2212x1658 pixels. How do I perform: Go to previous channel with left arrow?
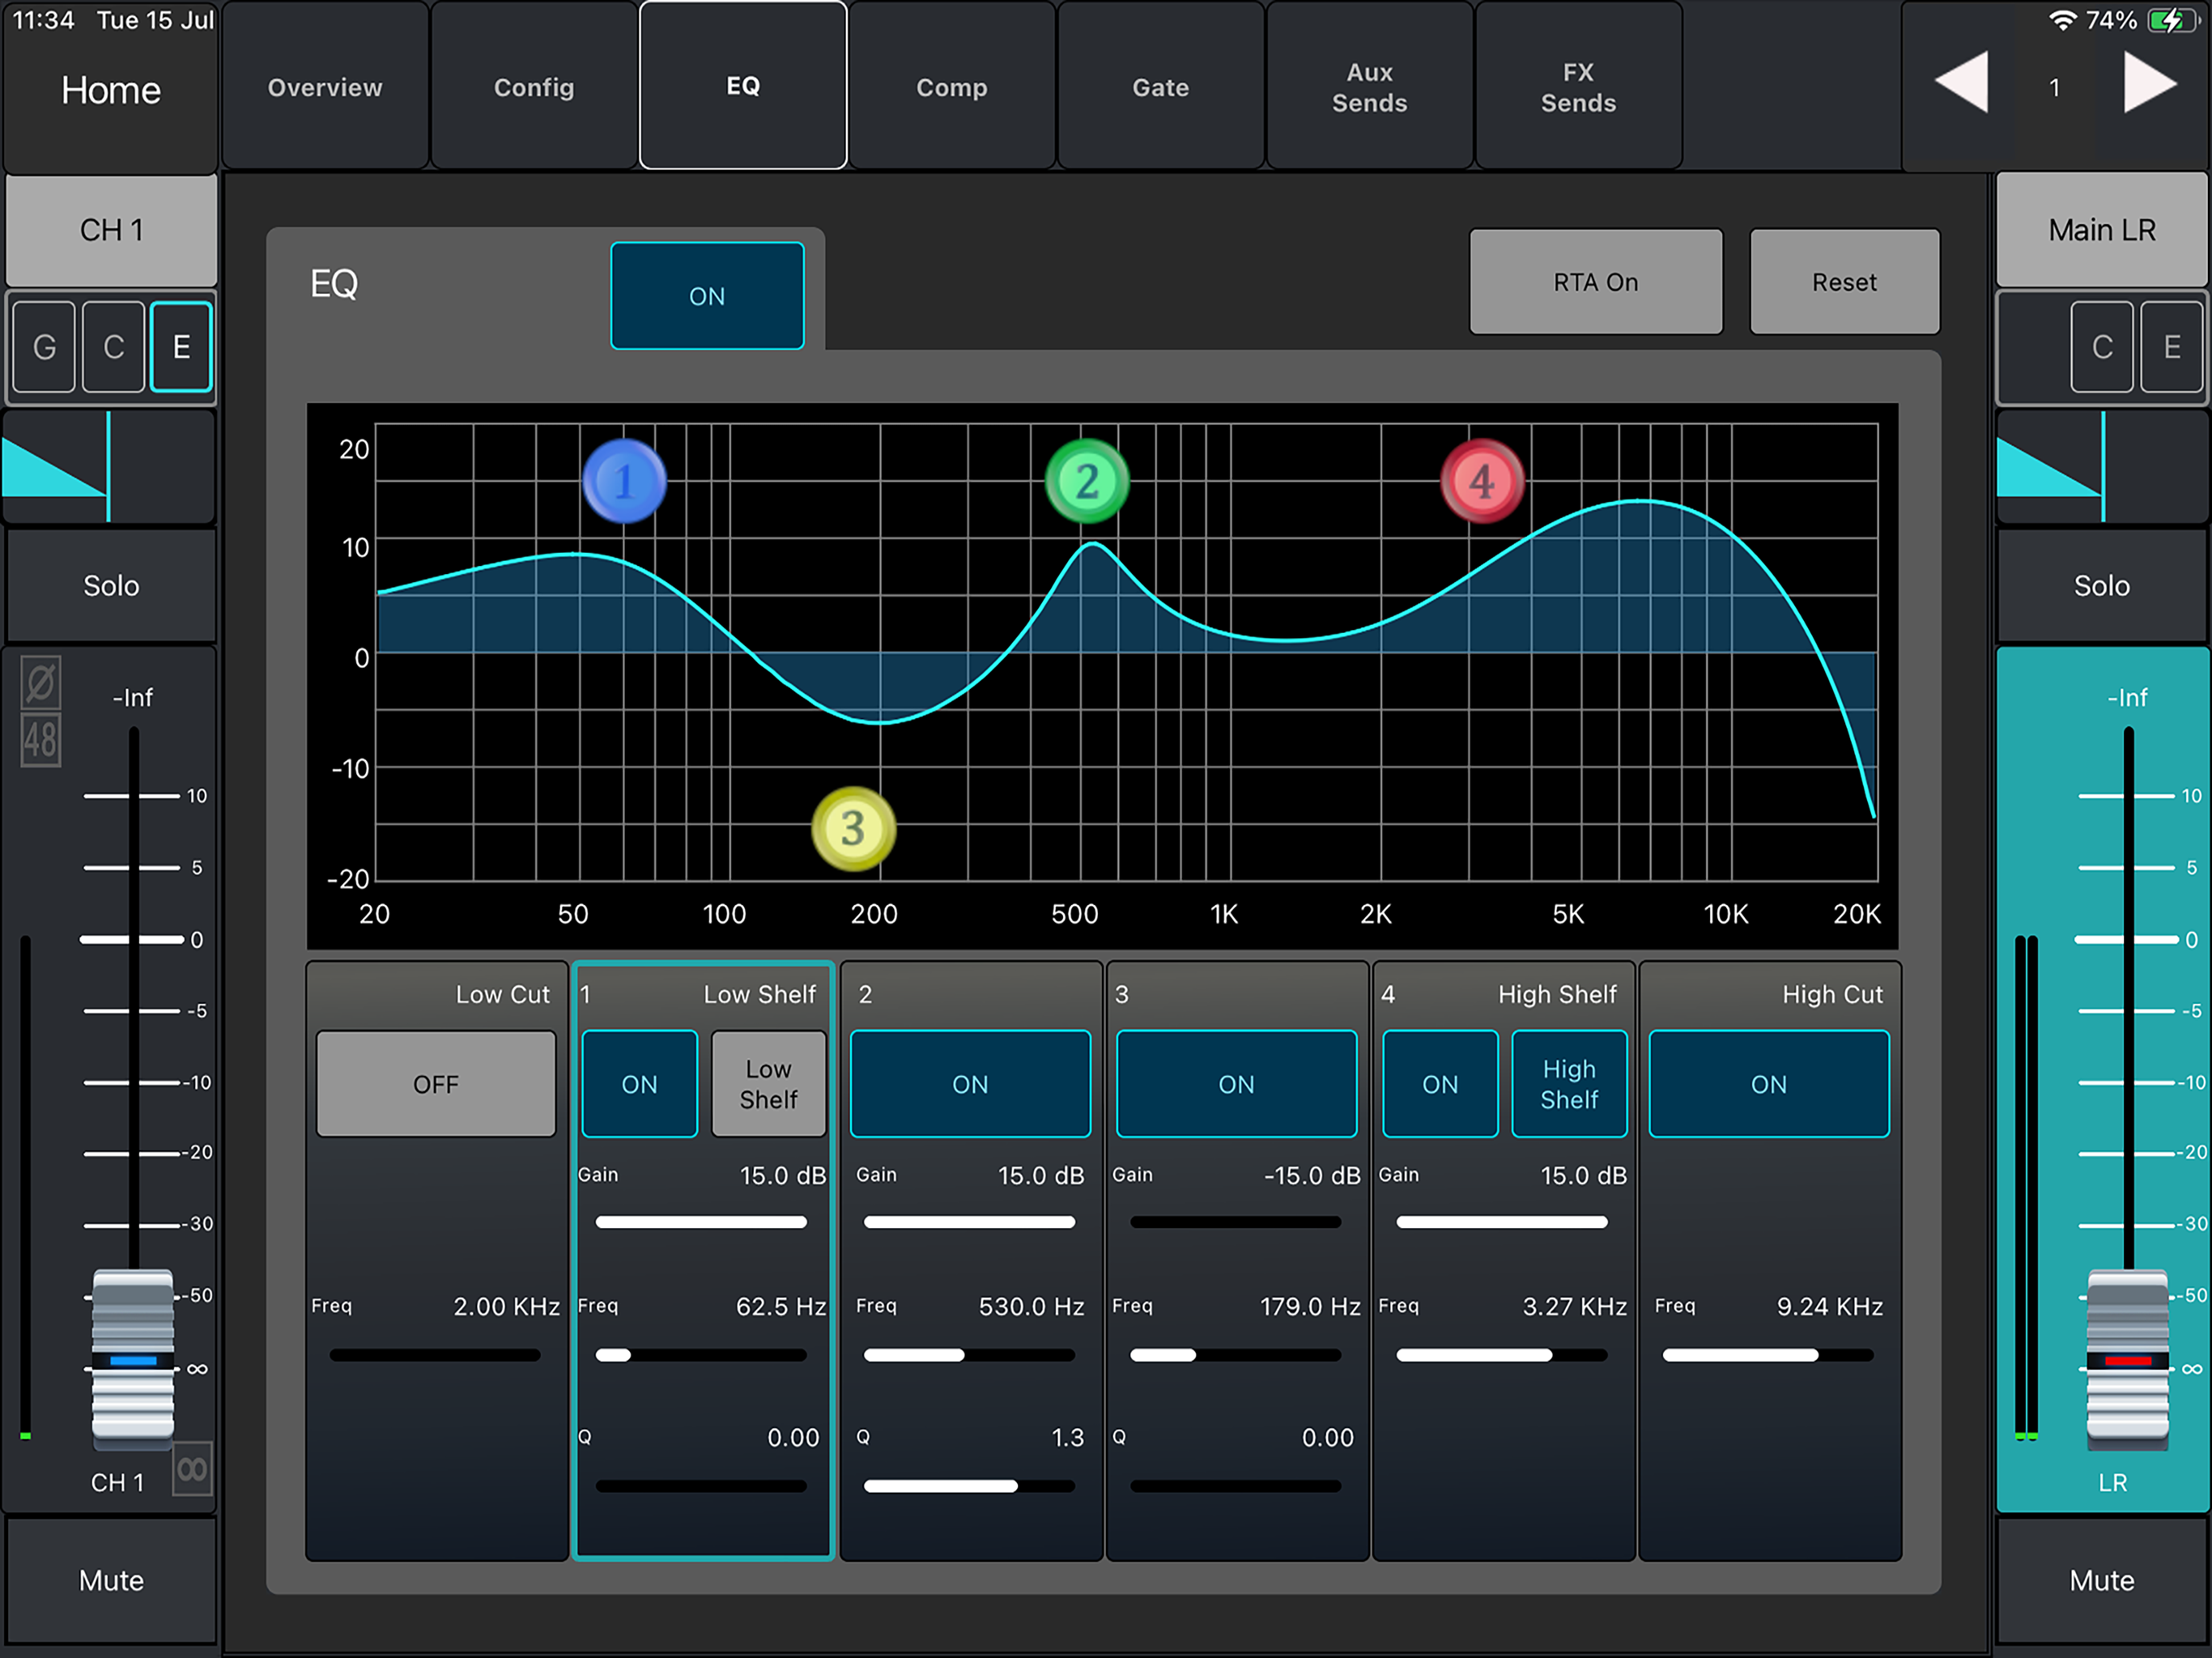pyautogui.click(x=1962, y=84)
